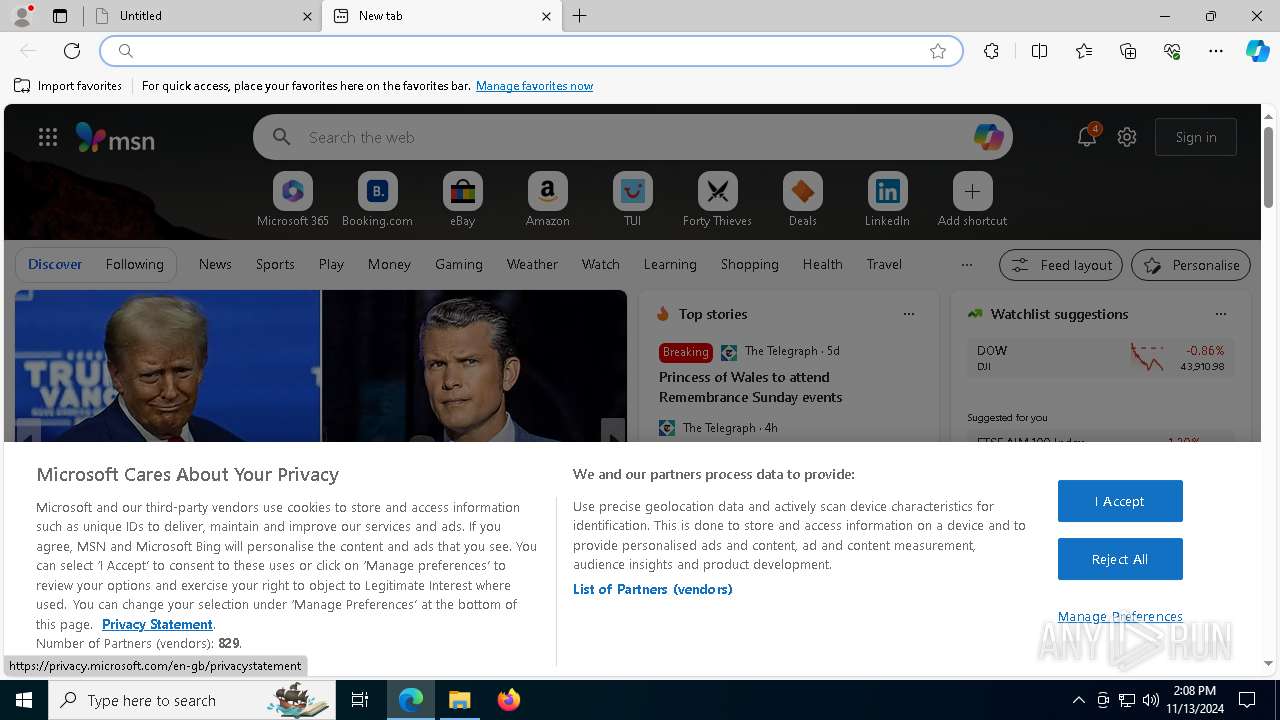The width and height of the screenshot is (1280, 720).
Task: Open the Extensions puzzle icon
Action: point(991,51)
